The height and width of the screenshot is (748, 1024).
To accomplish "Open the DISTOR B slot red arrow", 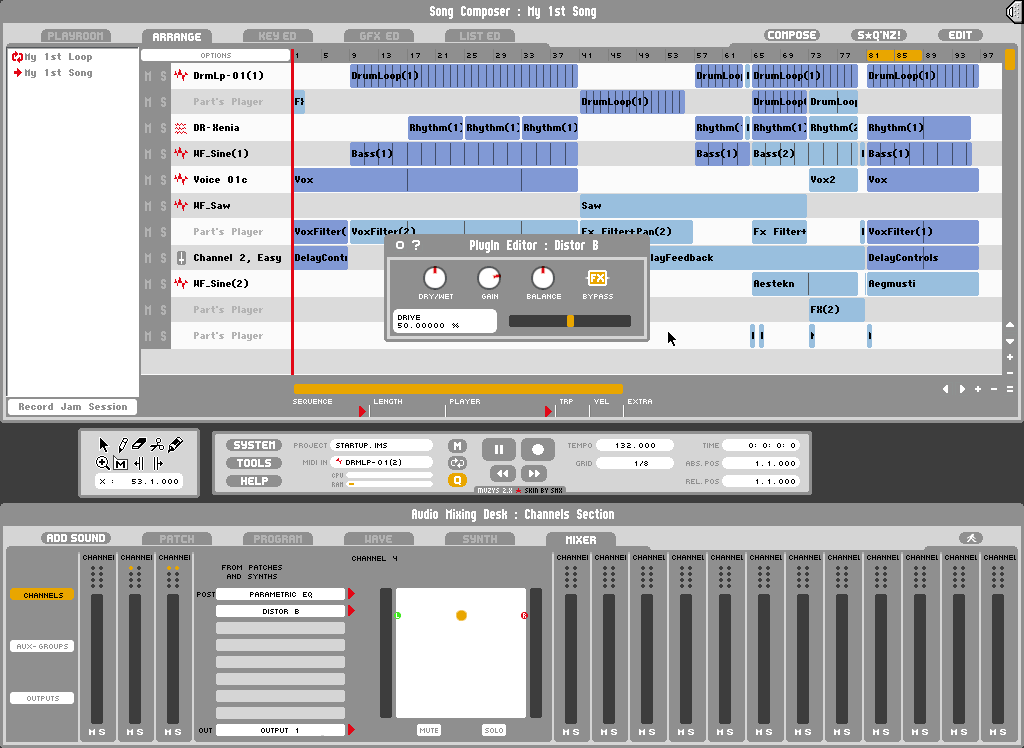I will pyautogui.click(x=351, y=611).
